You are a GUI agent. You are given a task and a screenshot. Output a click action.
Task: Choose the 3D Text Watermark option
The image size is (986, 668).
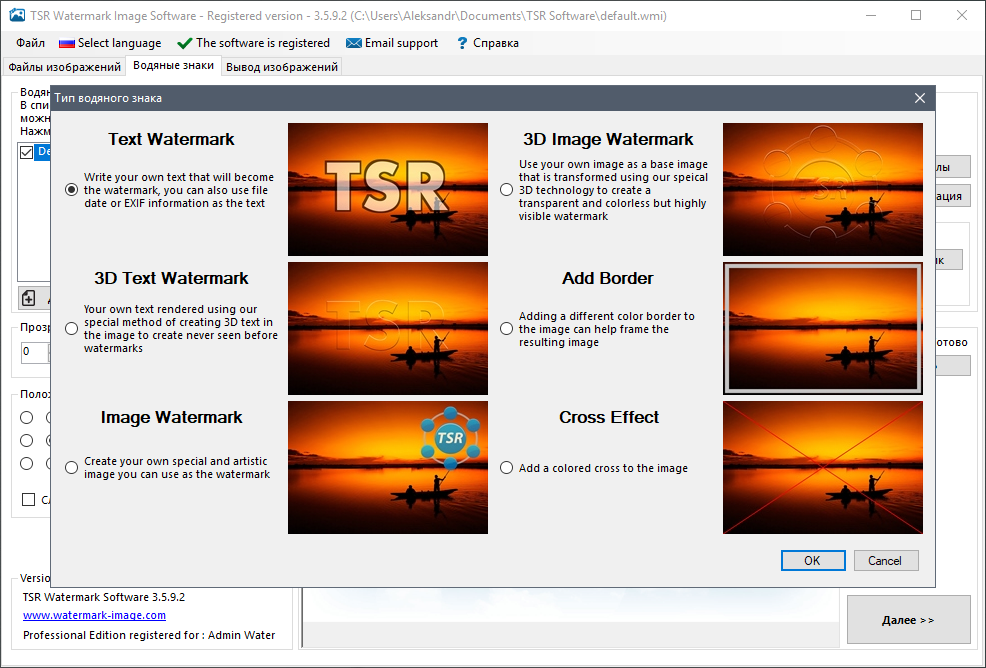point(72,328)
